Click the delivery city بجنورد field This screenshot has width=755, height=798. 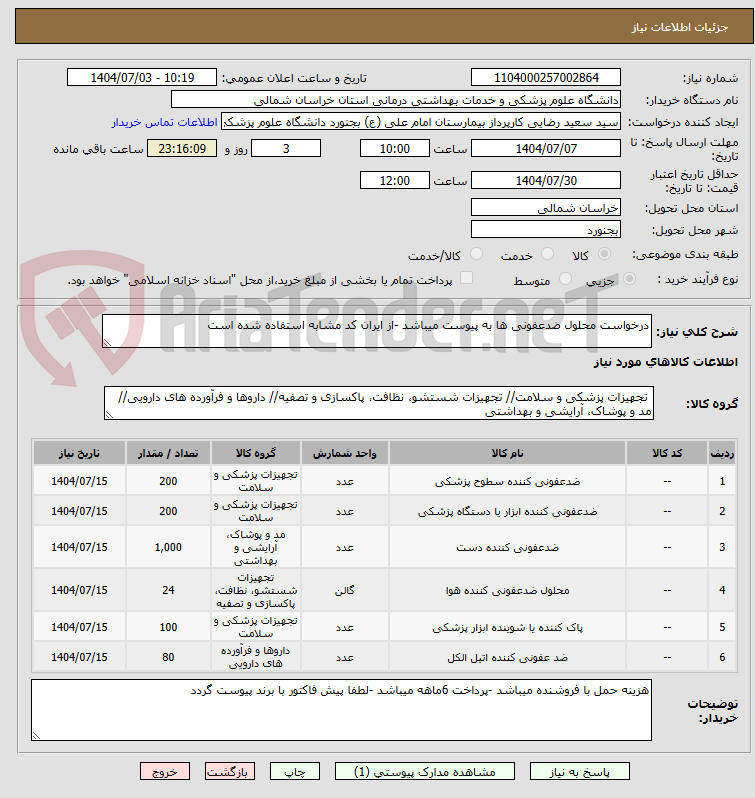pos(546,230)
